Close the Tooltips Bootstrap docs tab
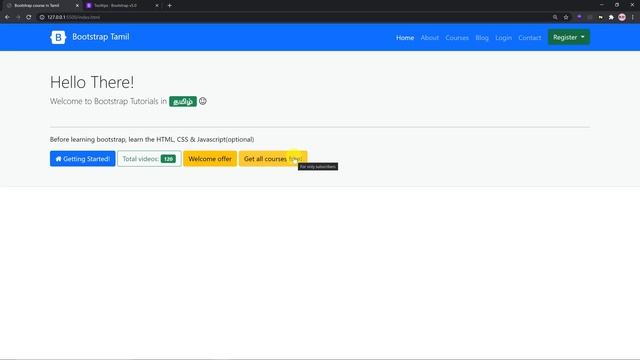 (x=157, y=6)
